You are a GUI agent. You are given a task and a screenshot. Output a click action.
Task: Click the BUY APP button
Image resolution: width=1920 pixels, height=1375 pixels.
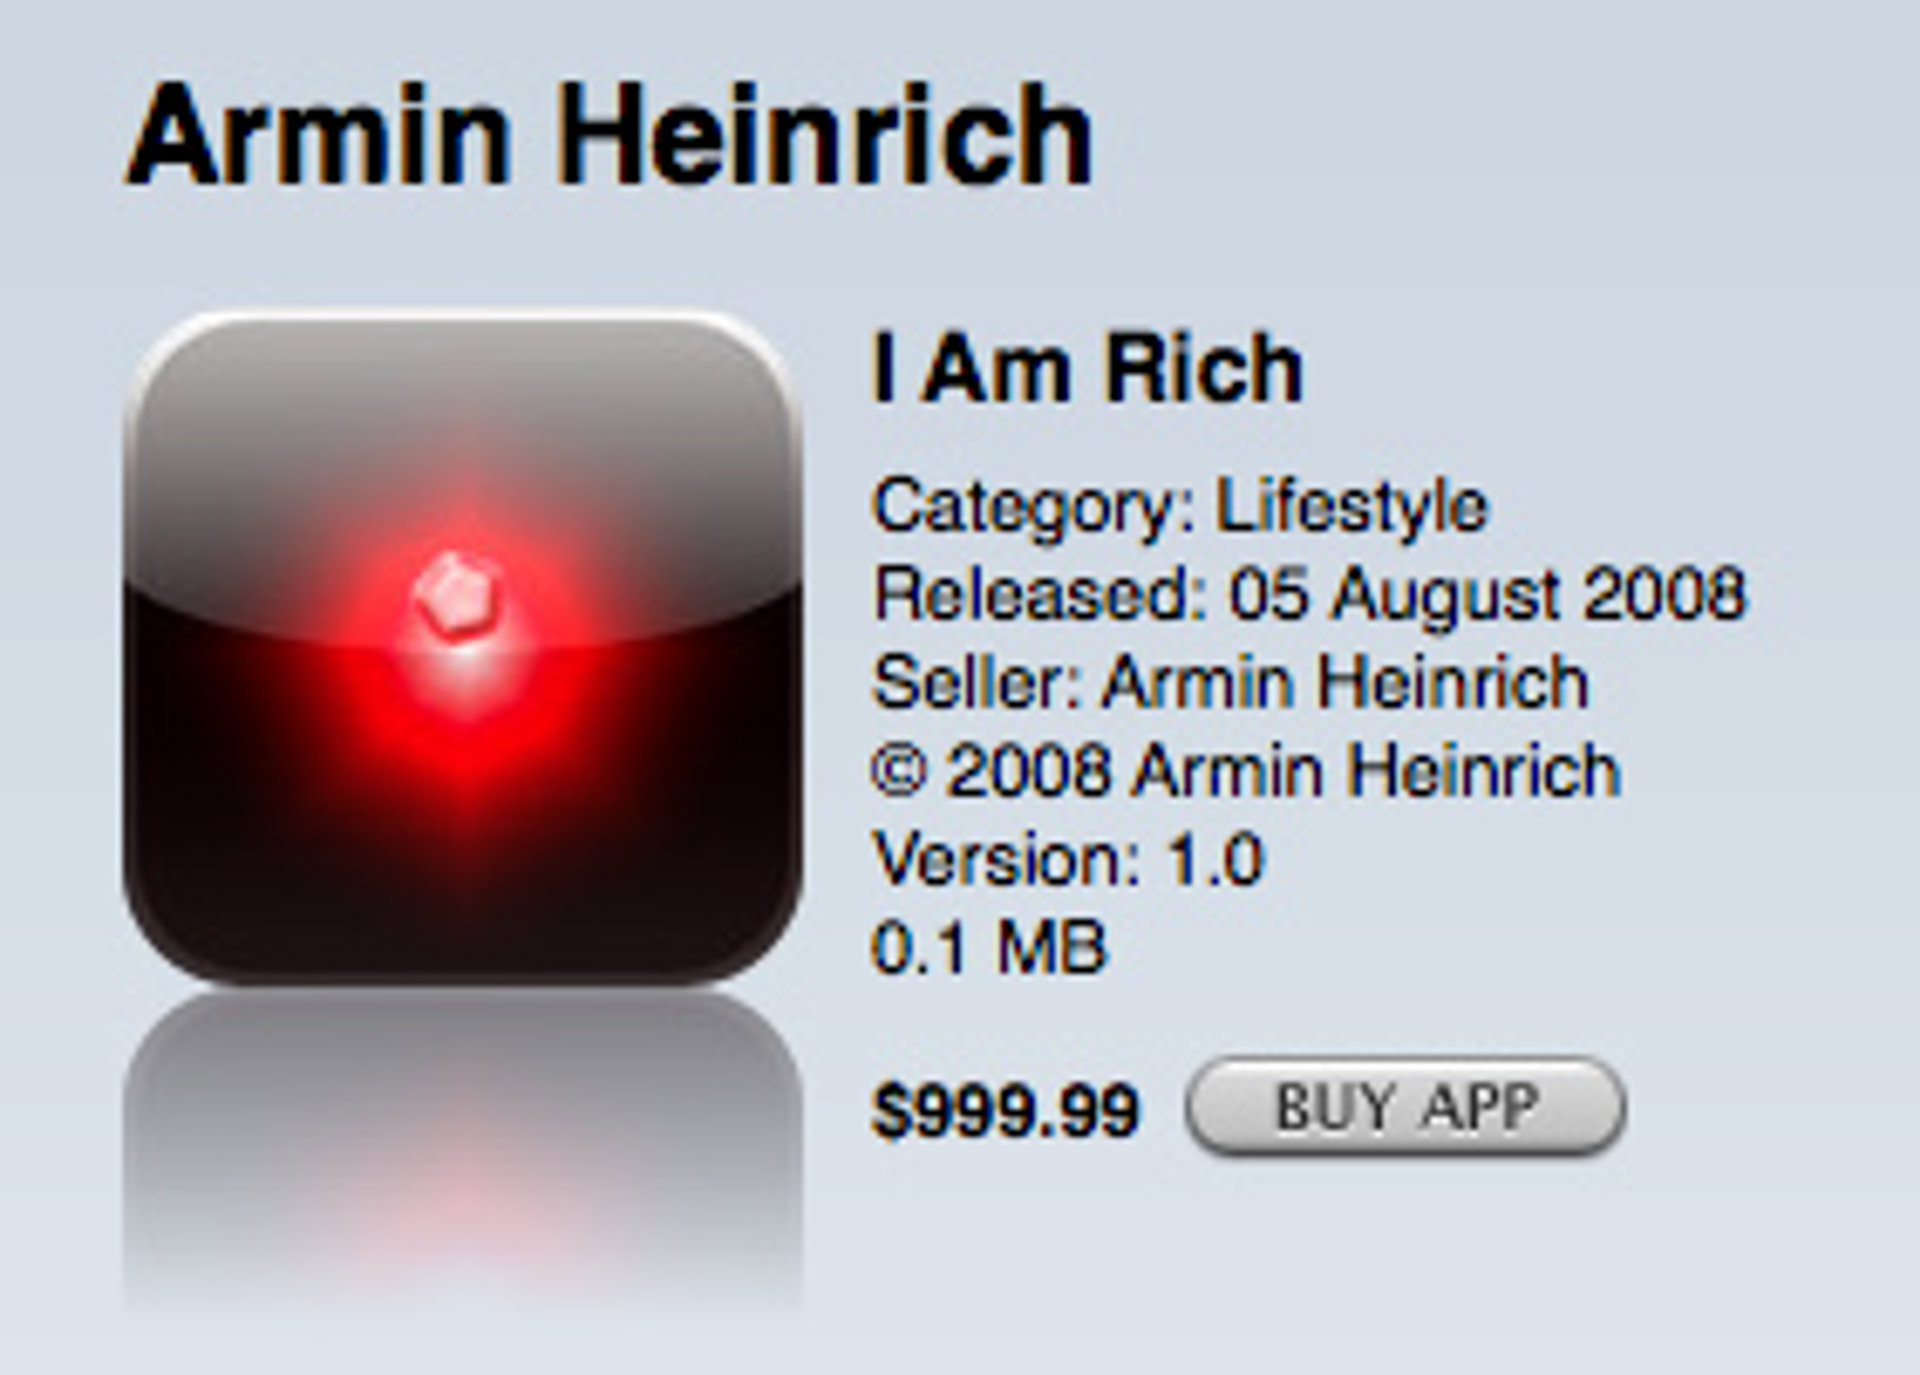point(1405,1107)
